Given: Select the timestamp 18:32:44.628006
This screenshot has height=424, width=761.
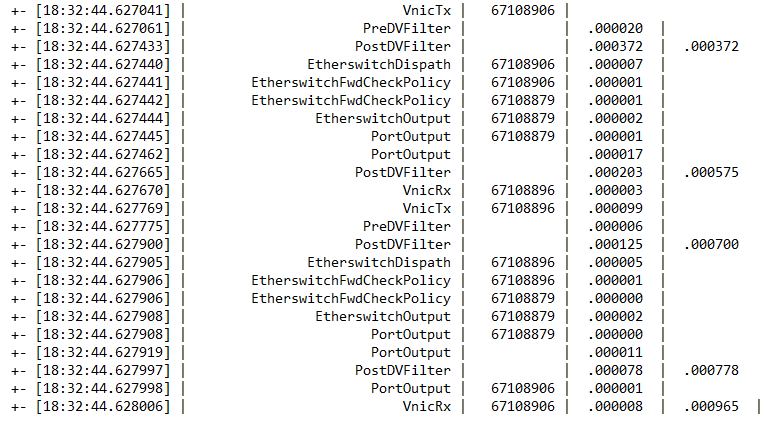Looking at the screenshot, I should pos(103,406).
